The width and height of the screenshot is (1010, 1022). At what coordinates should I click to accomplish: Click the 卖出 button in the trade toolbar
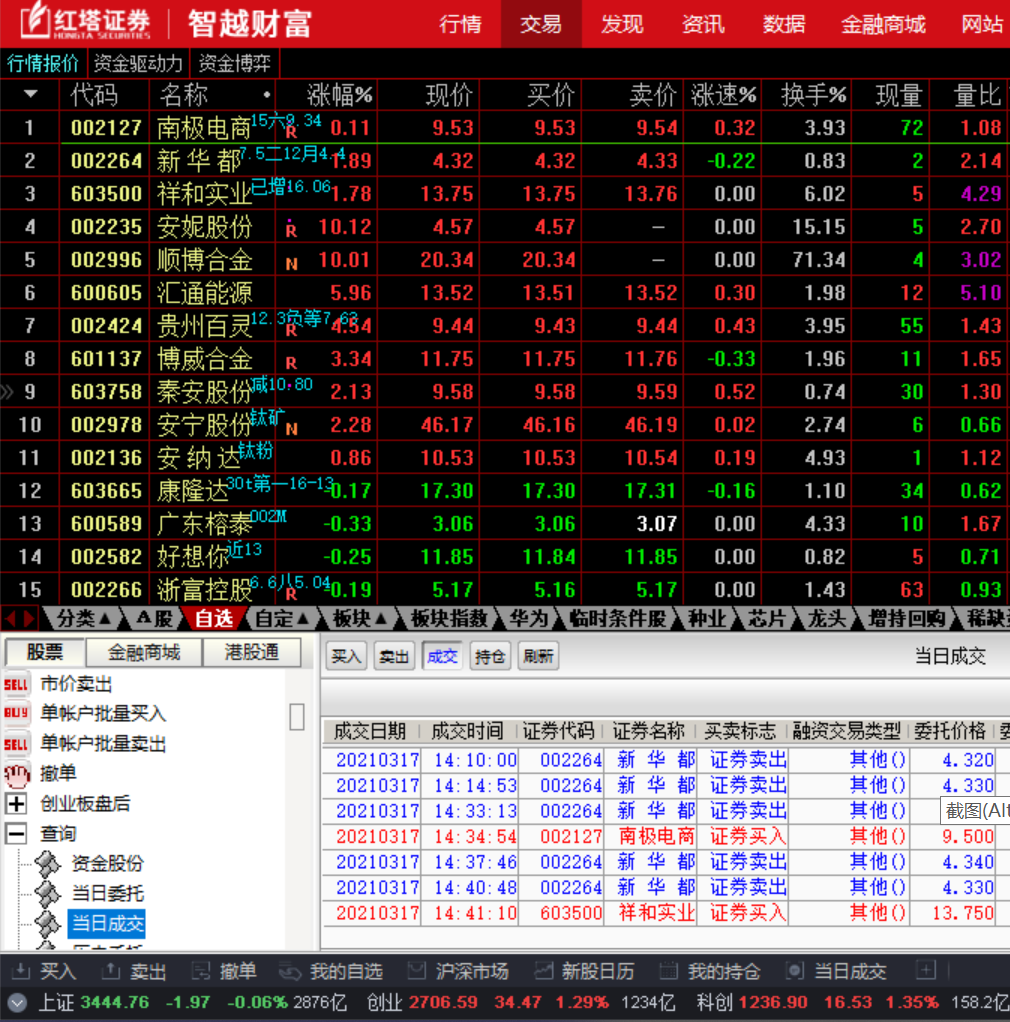click(x=394, y=656)
